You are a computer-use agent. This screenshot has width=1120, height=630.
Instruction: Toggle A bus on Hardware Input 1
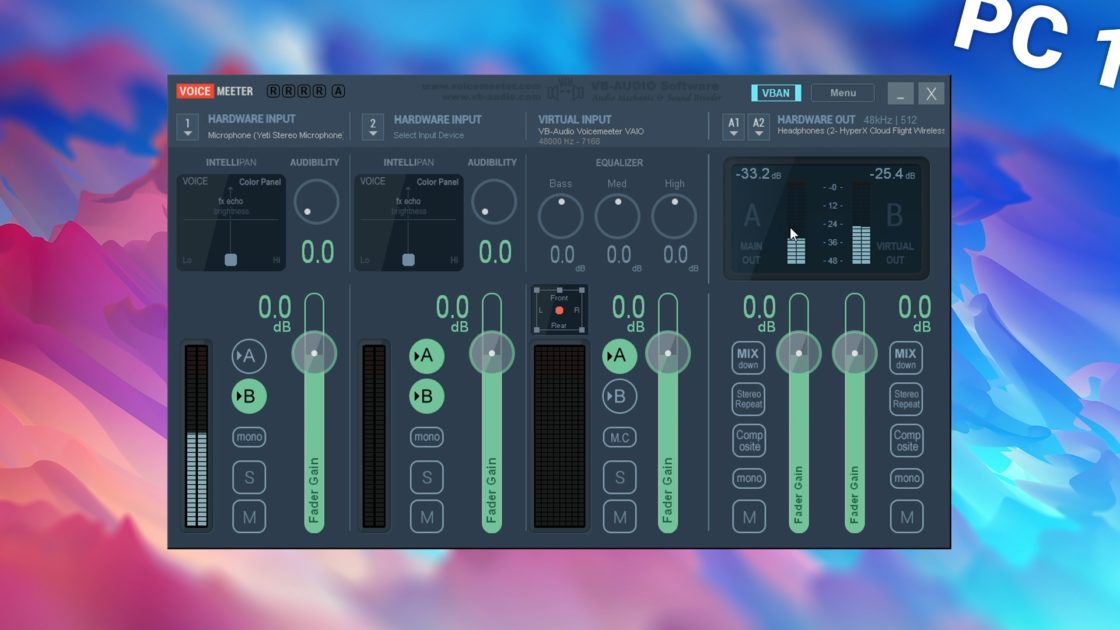click(x=249, y=355)
